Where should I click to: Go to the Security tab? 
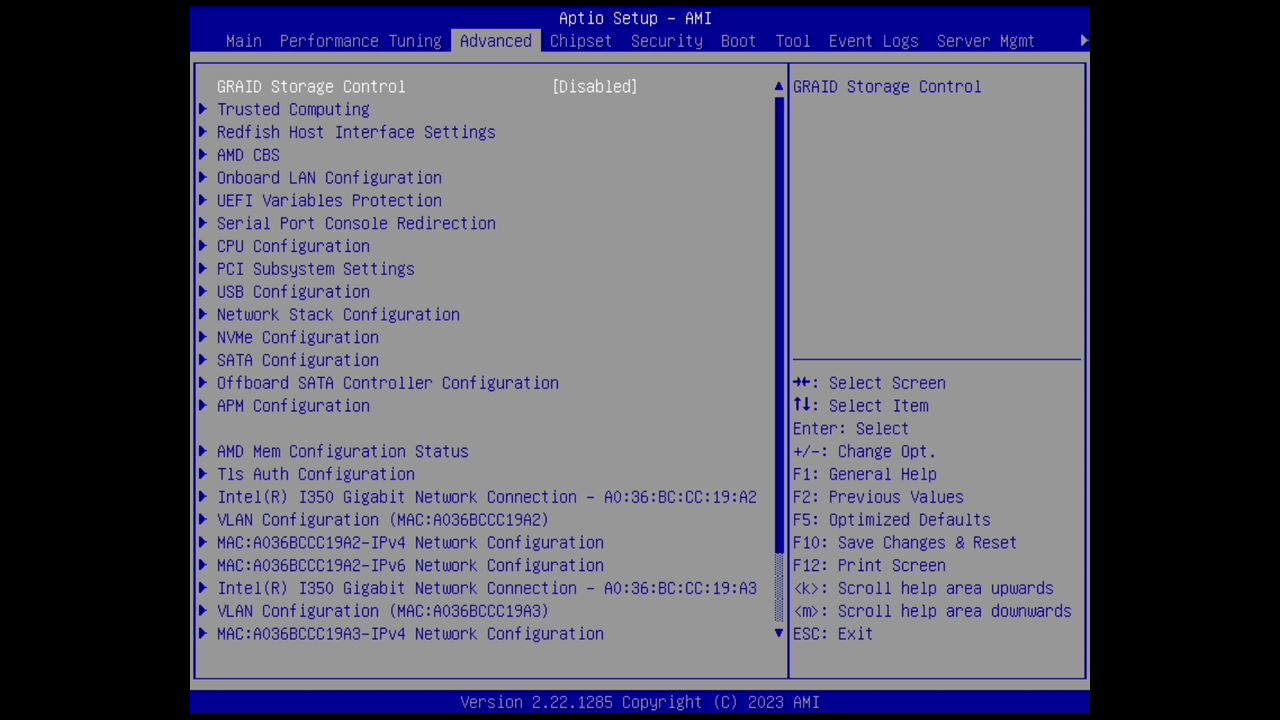666,41
